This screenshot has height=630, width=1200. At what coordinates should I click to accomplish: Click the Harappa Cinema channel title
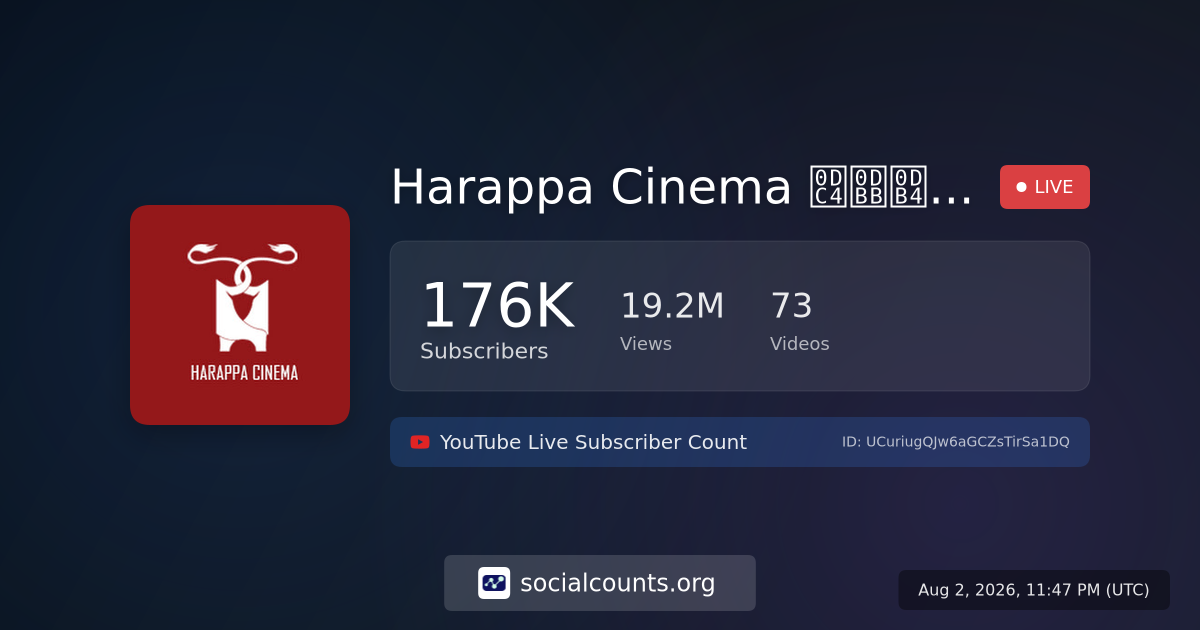click(682, 187)
